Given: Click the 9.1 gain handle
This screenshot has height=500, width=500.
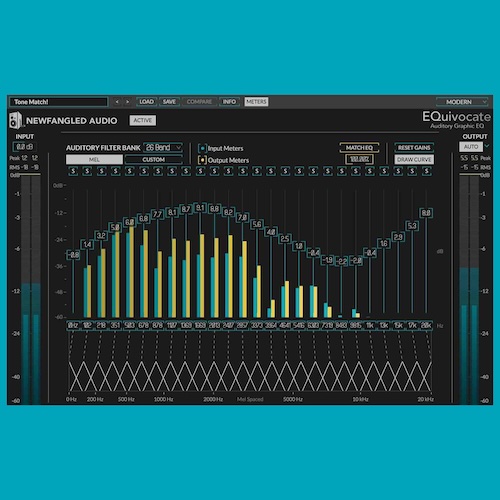Looking at the screenshot, I should 200,208.
